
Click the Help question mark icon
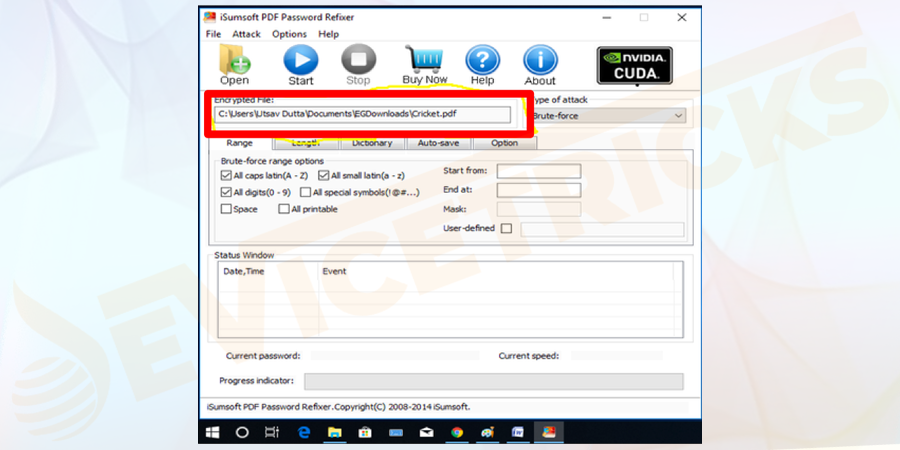(x=482, y=60)
